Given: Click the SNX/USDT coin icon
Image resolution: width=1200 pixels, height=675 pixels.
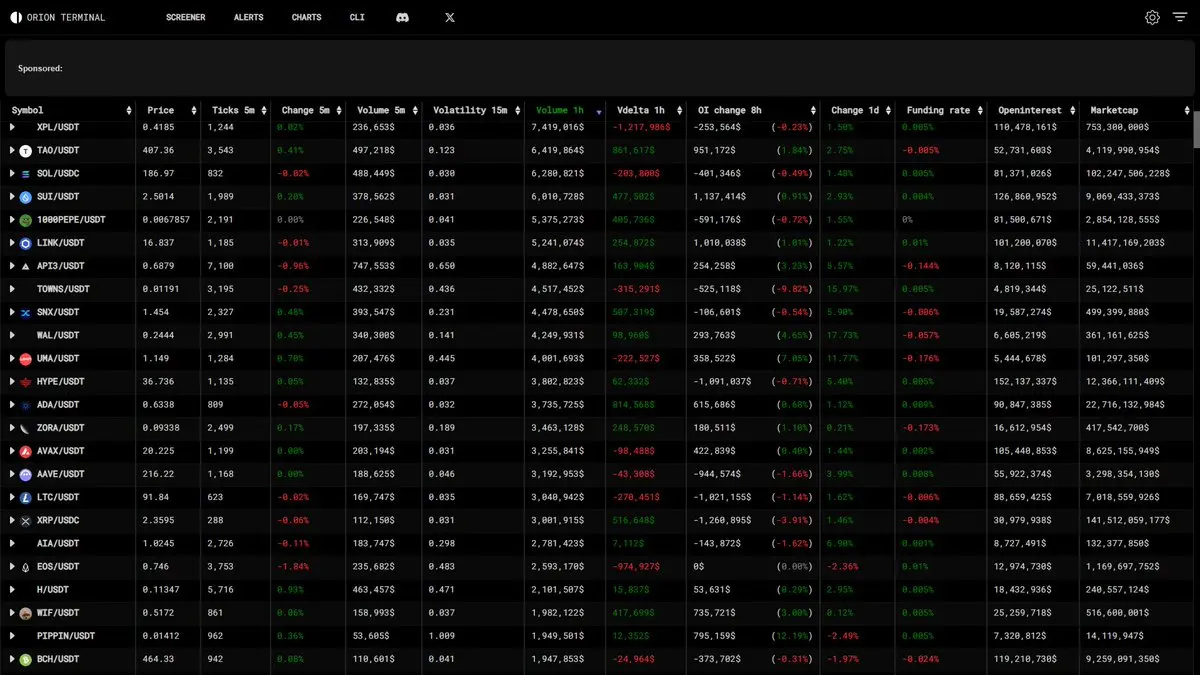Looking at the screenshot, I should coord(26,312).
